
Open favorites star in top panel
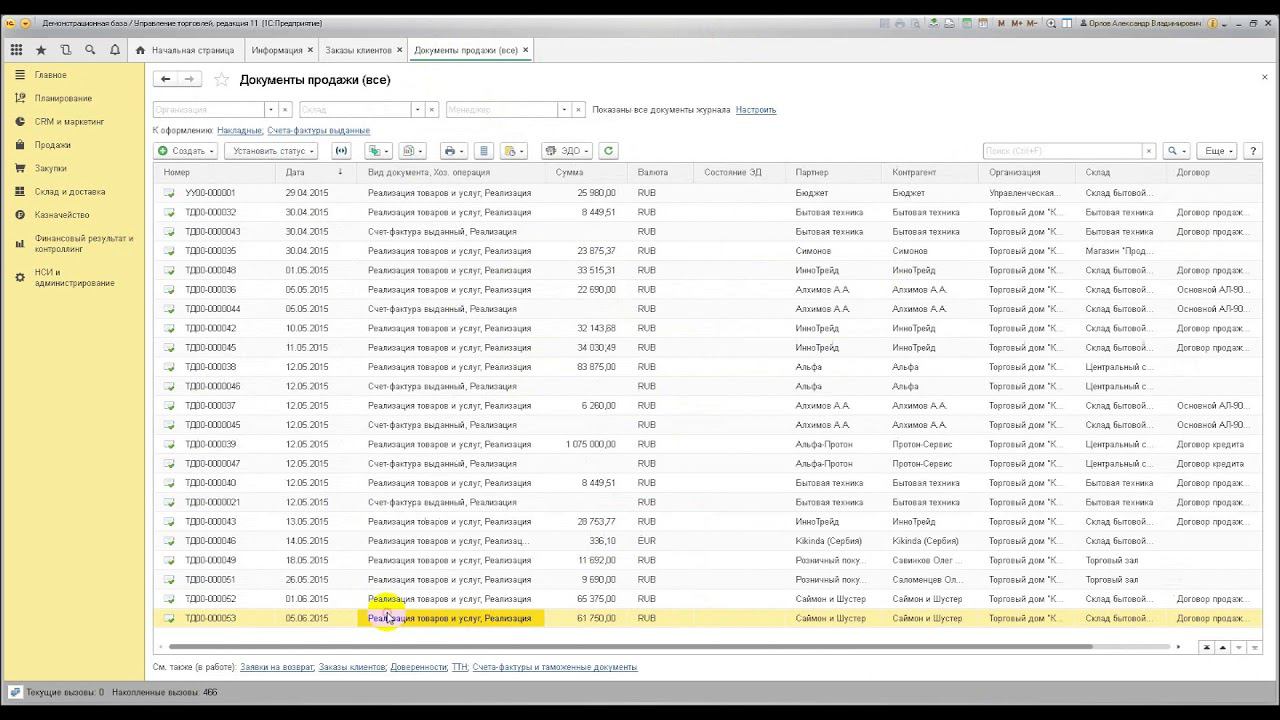(41, 49)
